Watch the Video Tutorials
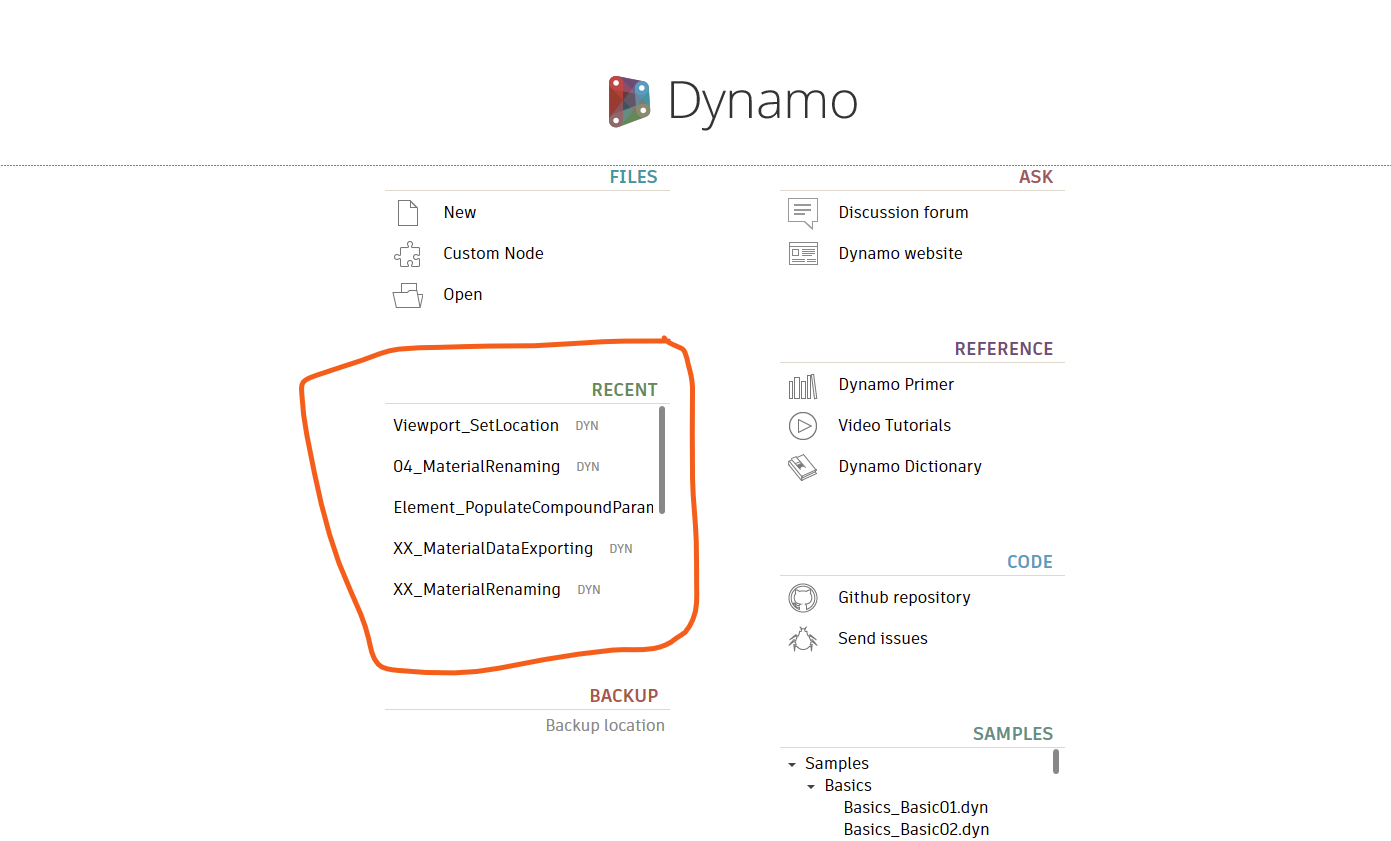The image size is (1391, 841). click(x=895, y=426)
